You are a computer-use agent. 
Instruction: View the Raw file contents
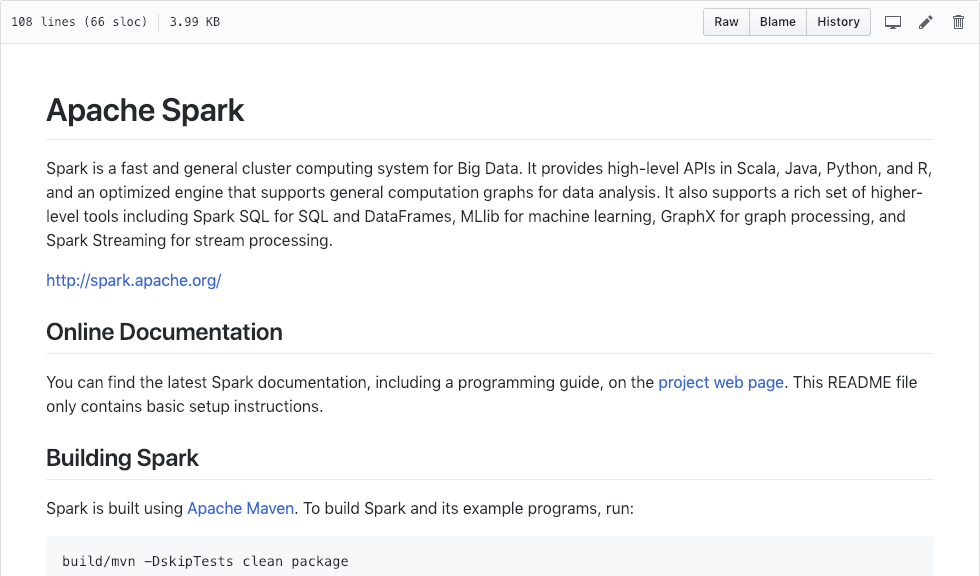pos(726,22)
